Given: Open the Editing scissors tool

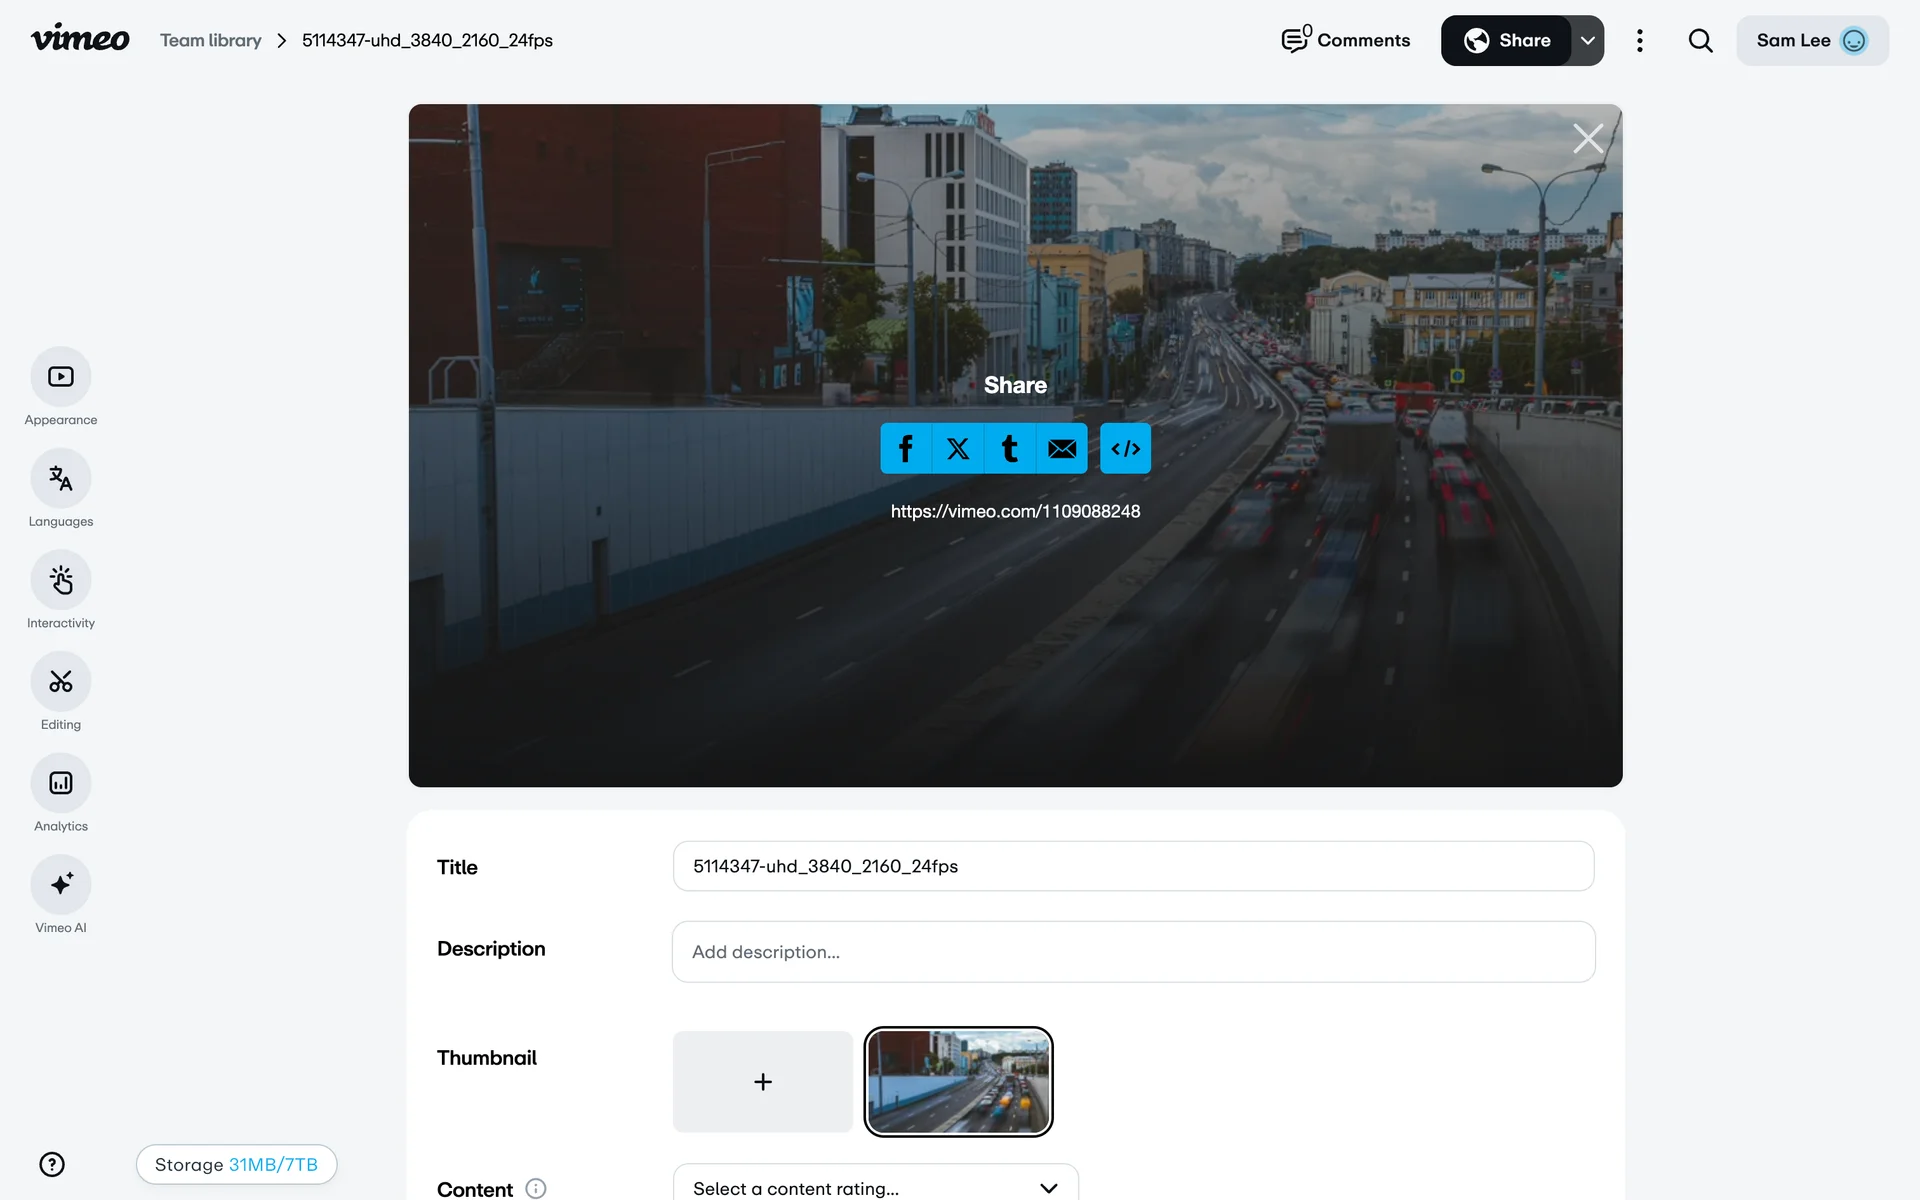Looking at the screenshot, I should pyautogui.click(x=61, y=682).
